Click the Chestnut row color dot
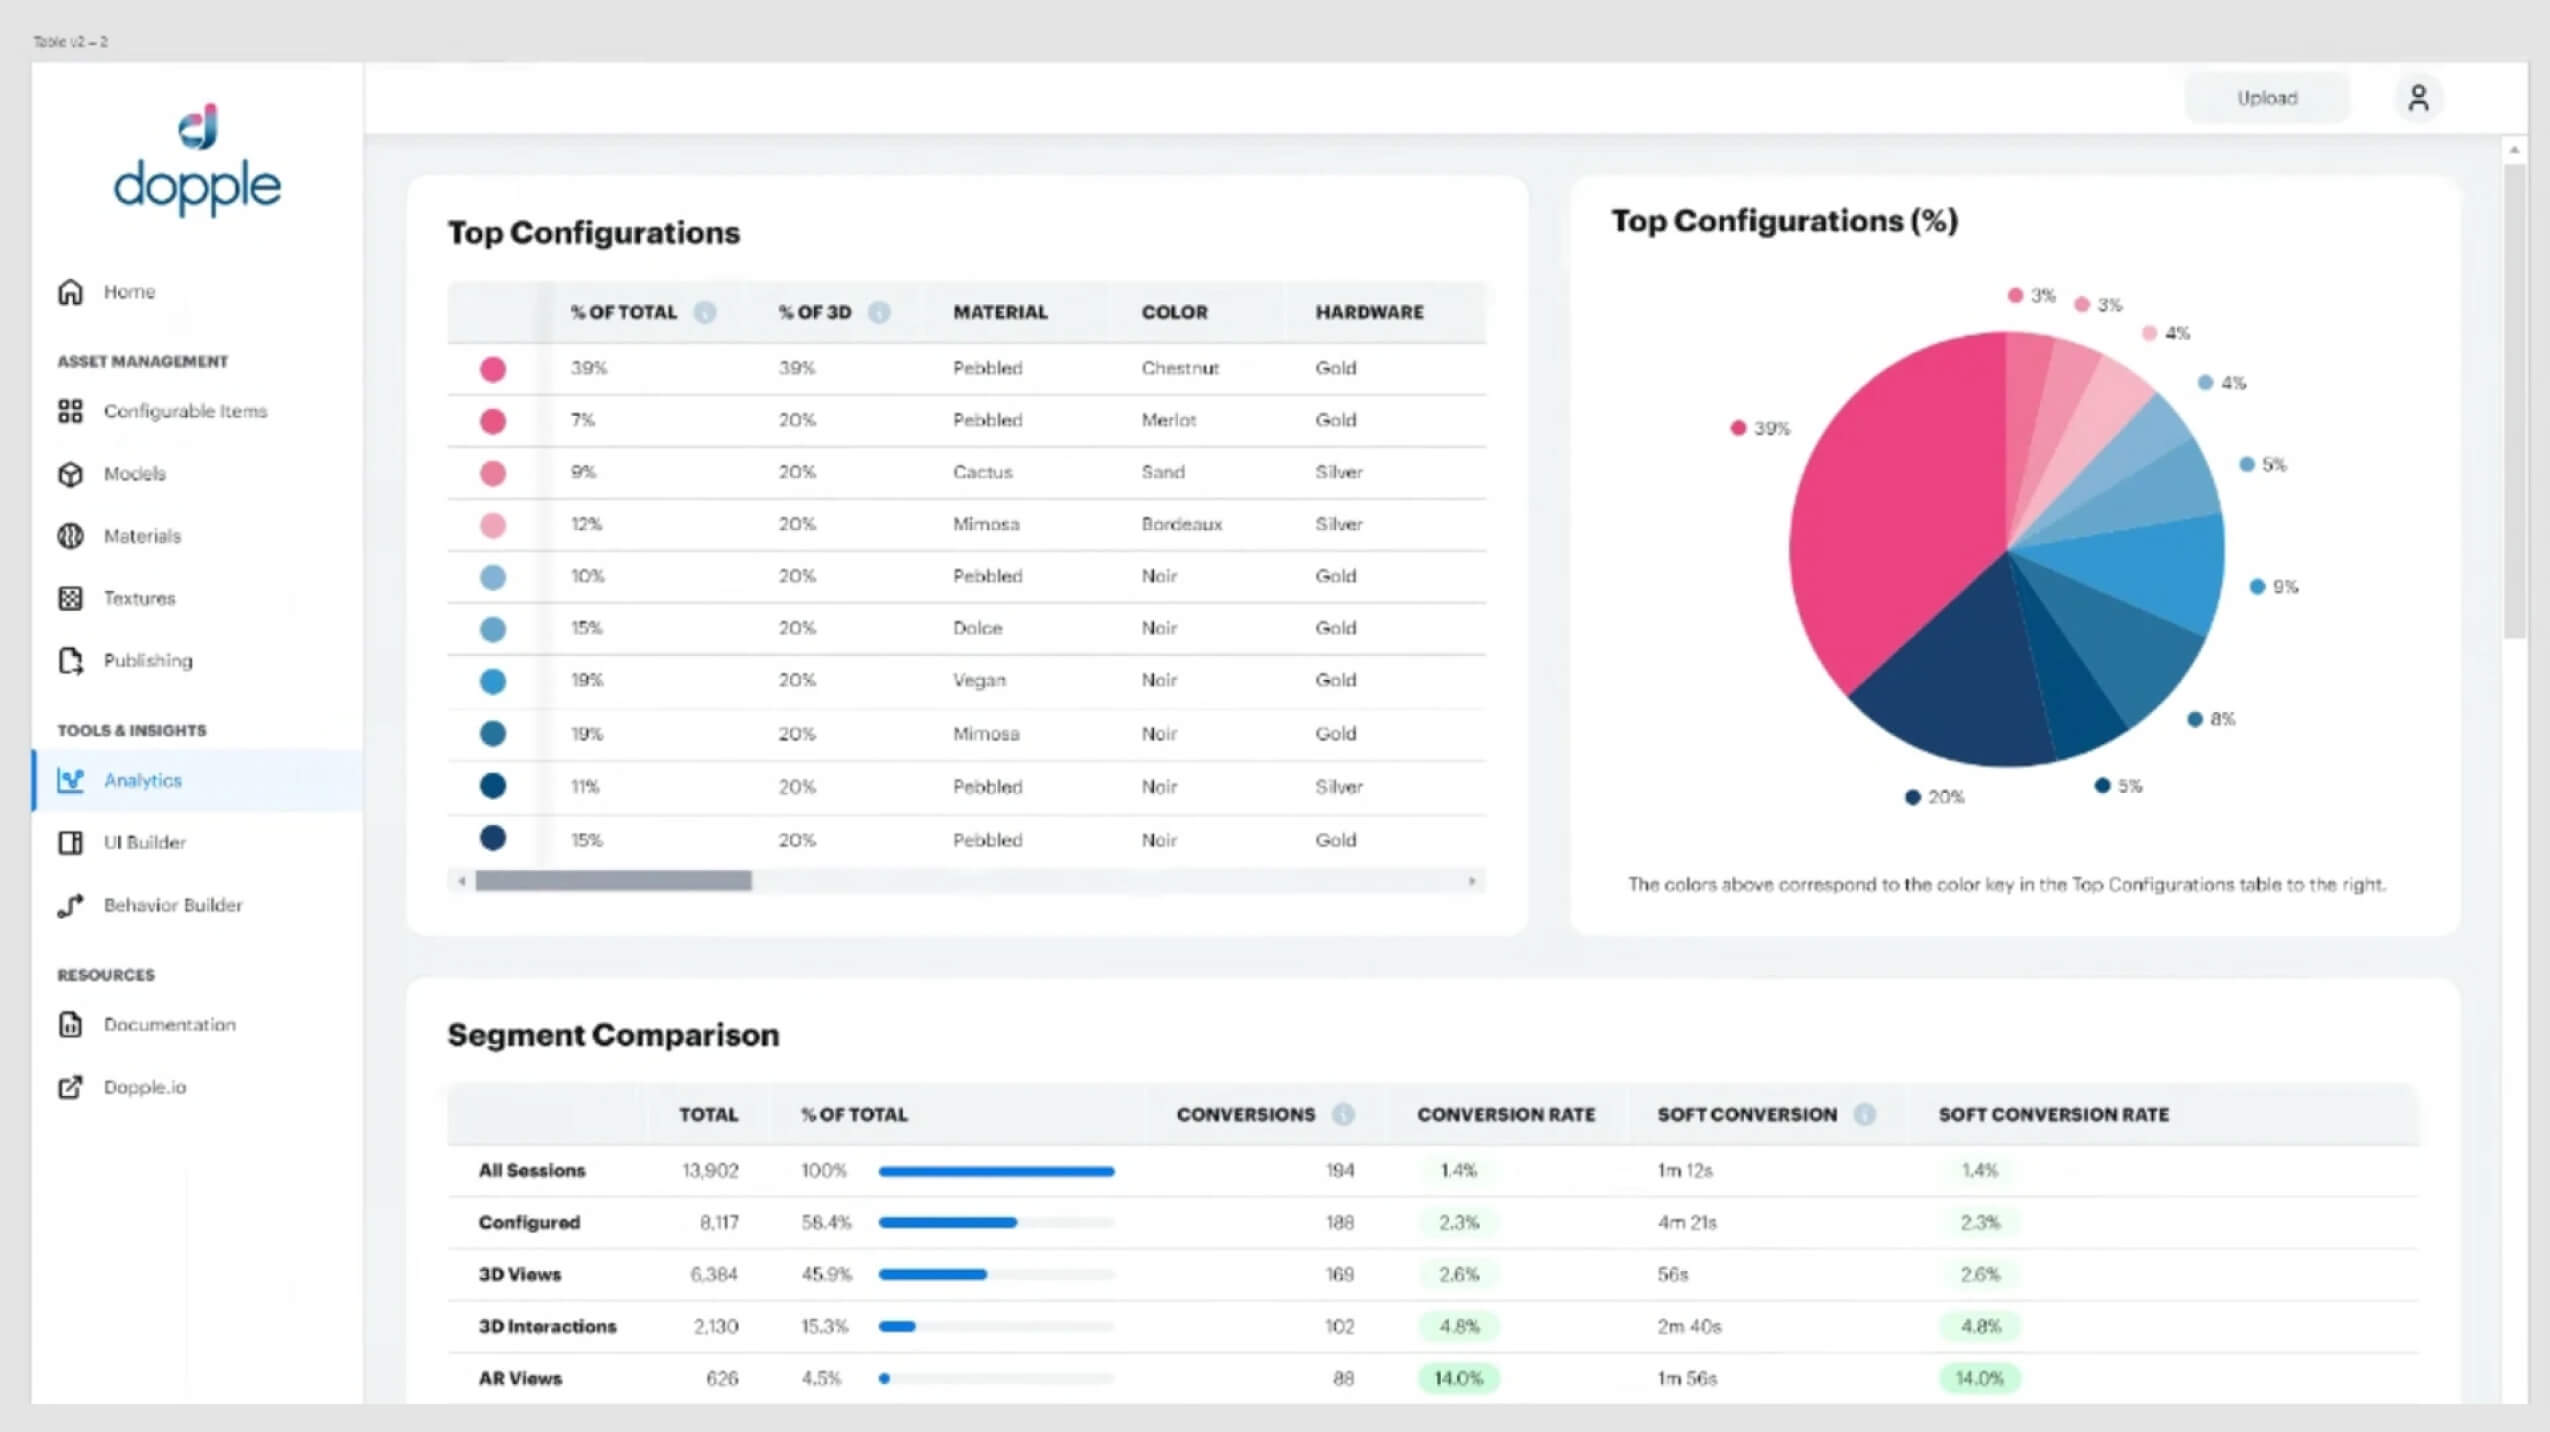 493,369
